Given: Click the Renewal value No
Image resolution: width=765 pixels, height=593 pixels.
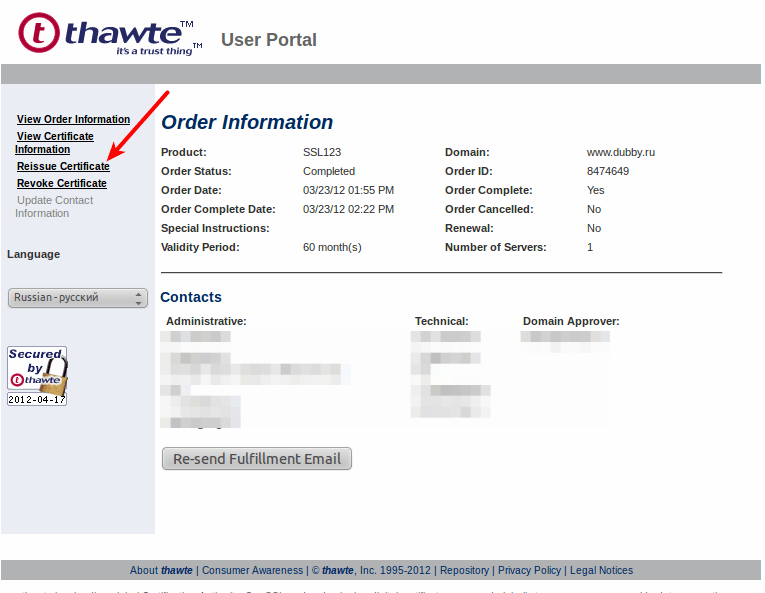Looking at the screenshot, I should (594, 228).
